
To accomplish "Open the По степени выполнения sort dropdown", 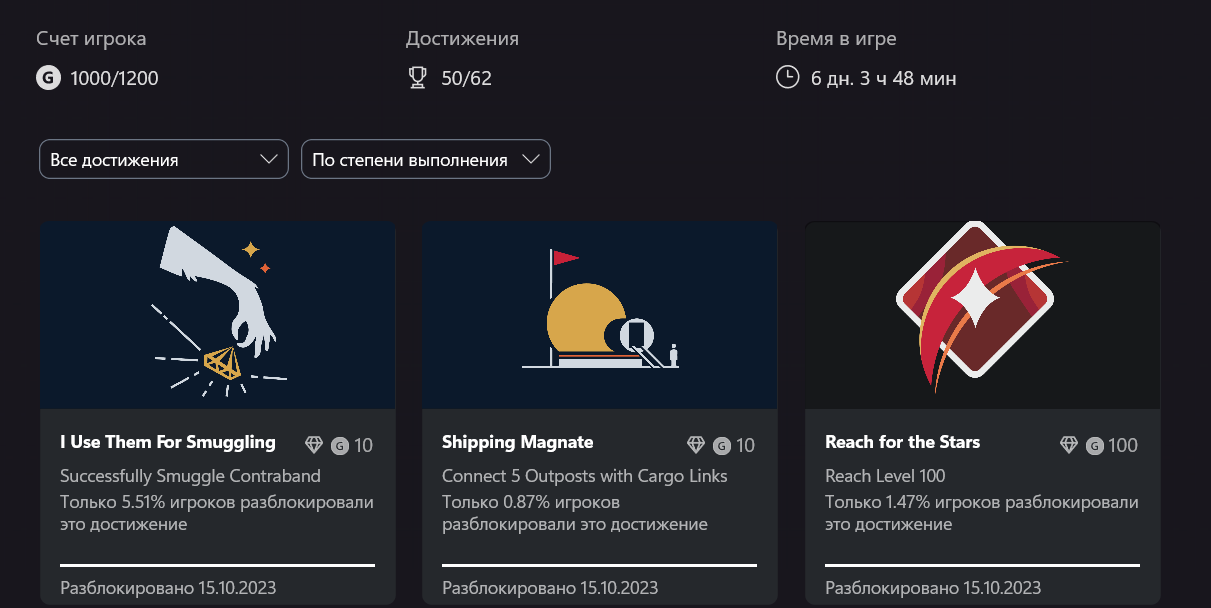I will (x=425, y=160).
